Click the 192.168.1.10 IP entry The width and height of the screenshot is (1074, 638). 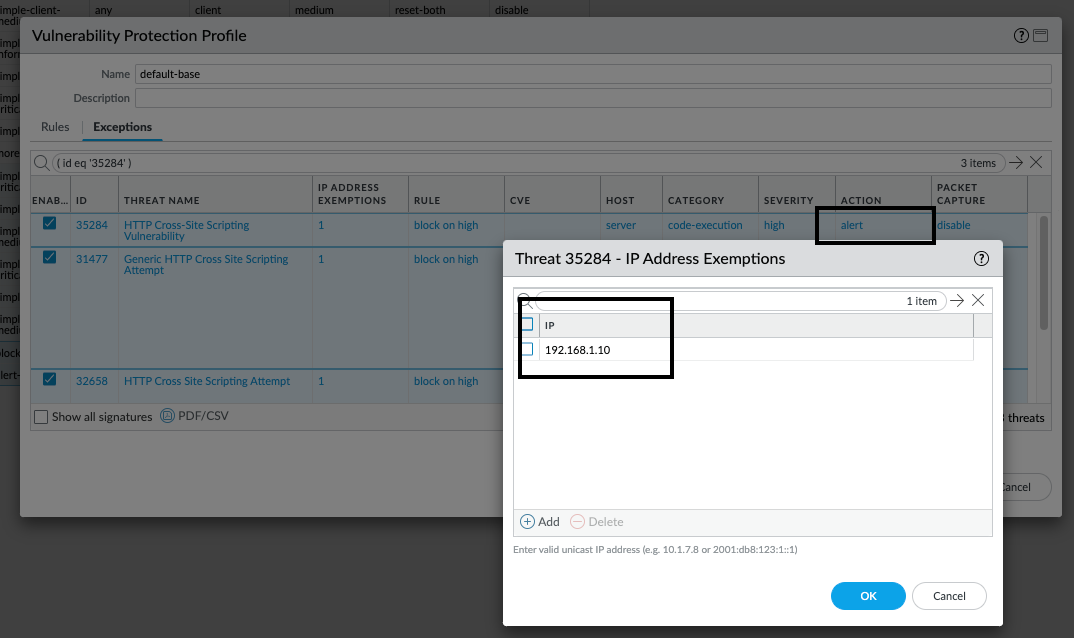tap(577, 349)
